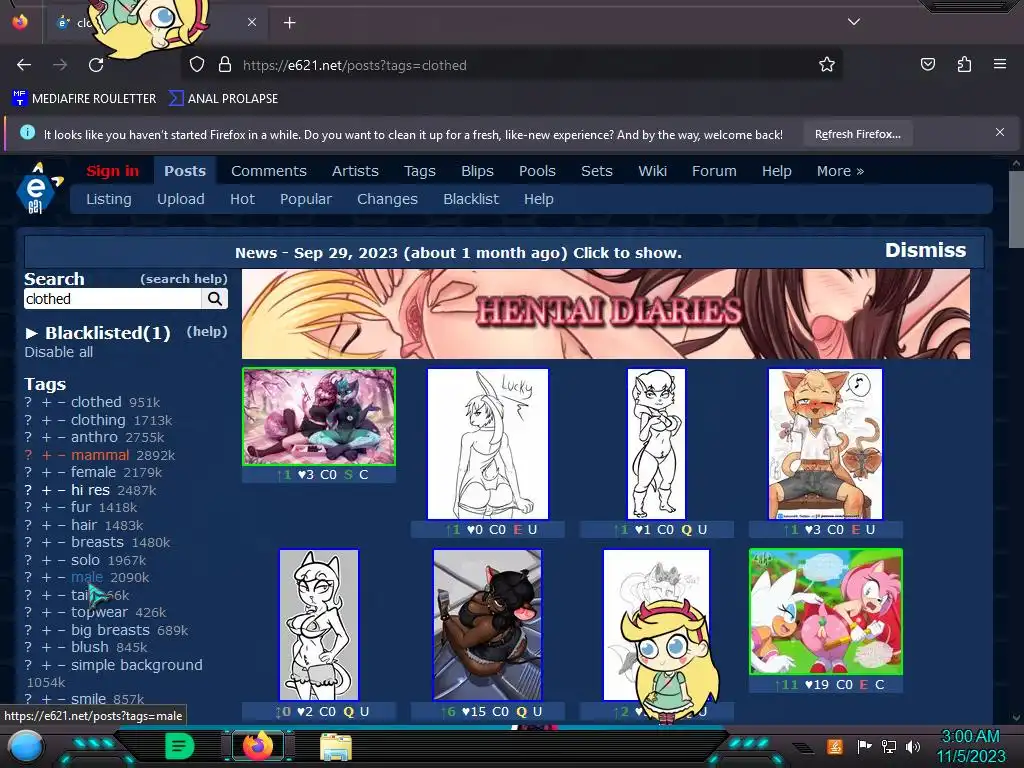Bookmark this page with the star icon

[x=827, y=65]
